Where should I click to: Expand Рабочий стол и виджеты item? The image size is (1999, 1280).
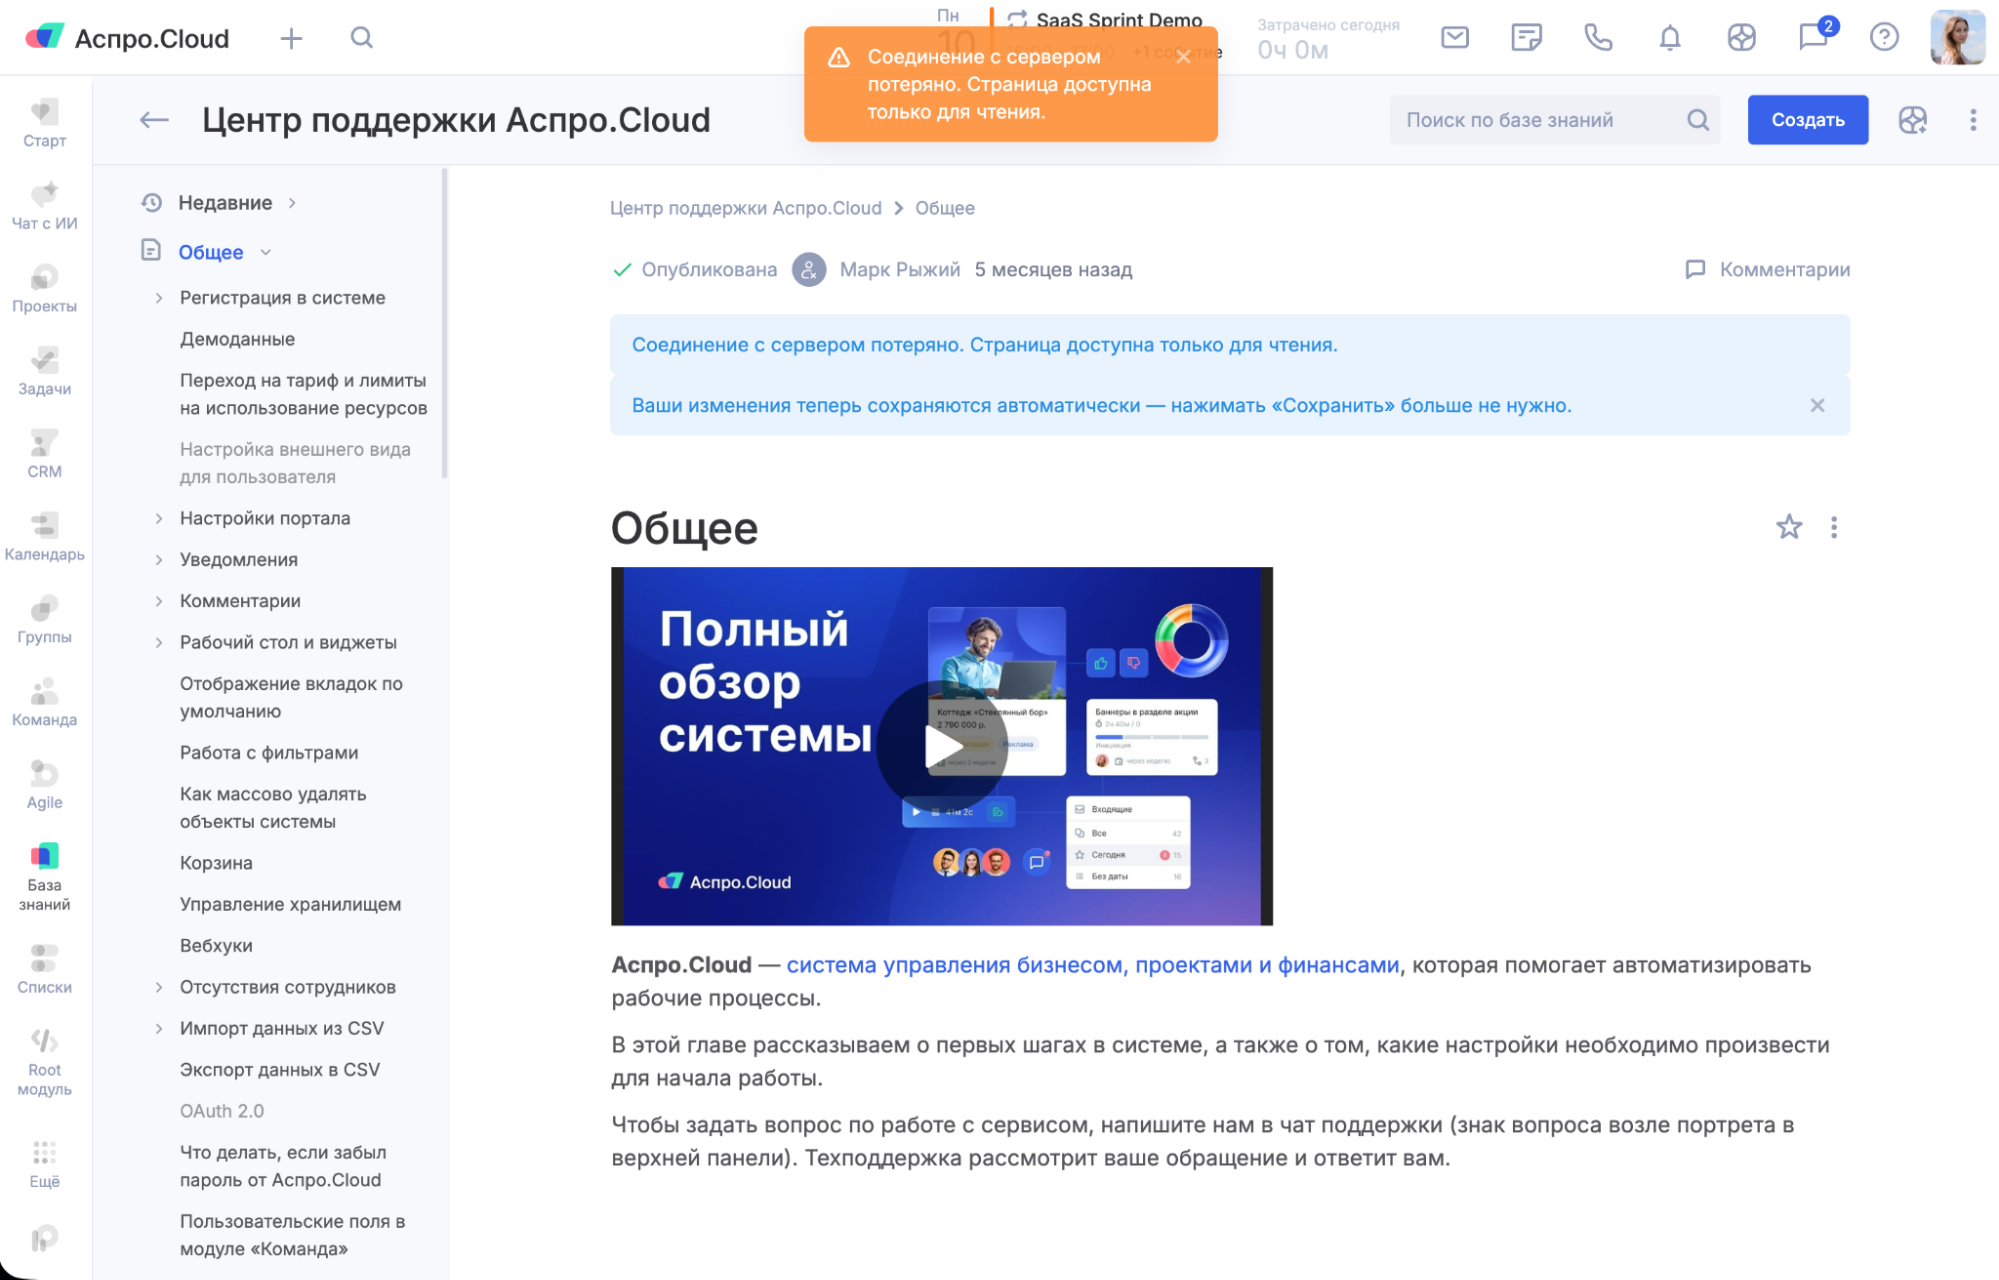pos(159,642)
